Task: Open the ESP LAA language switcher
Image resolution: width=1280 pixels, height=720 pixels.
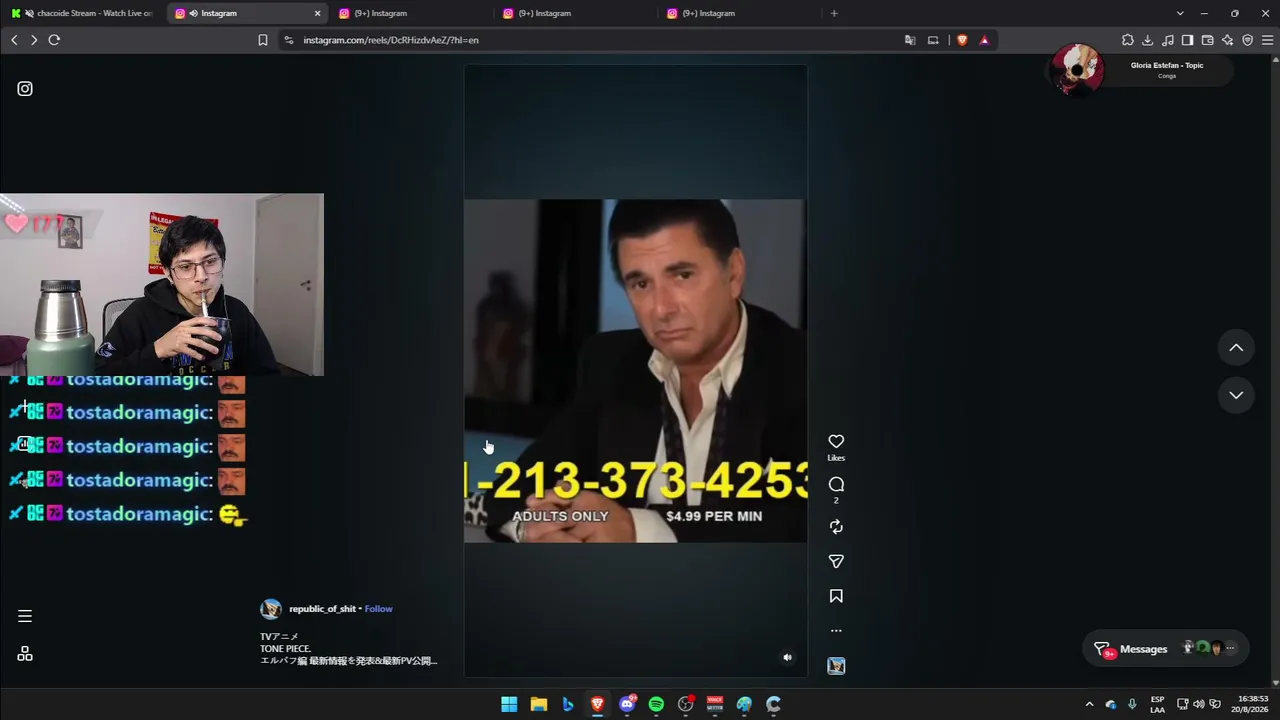Action: click(x=1157, y=704)
